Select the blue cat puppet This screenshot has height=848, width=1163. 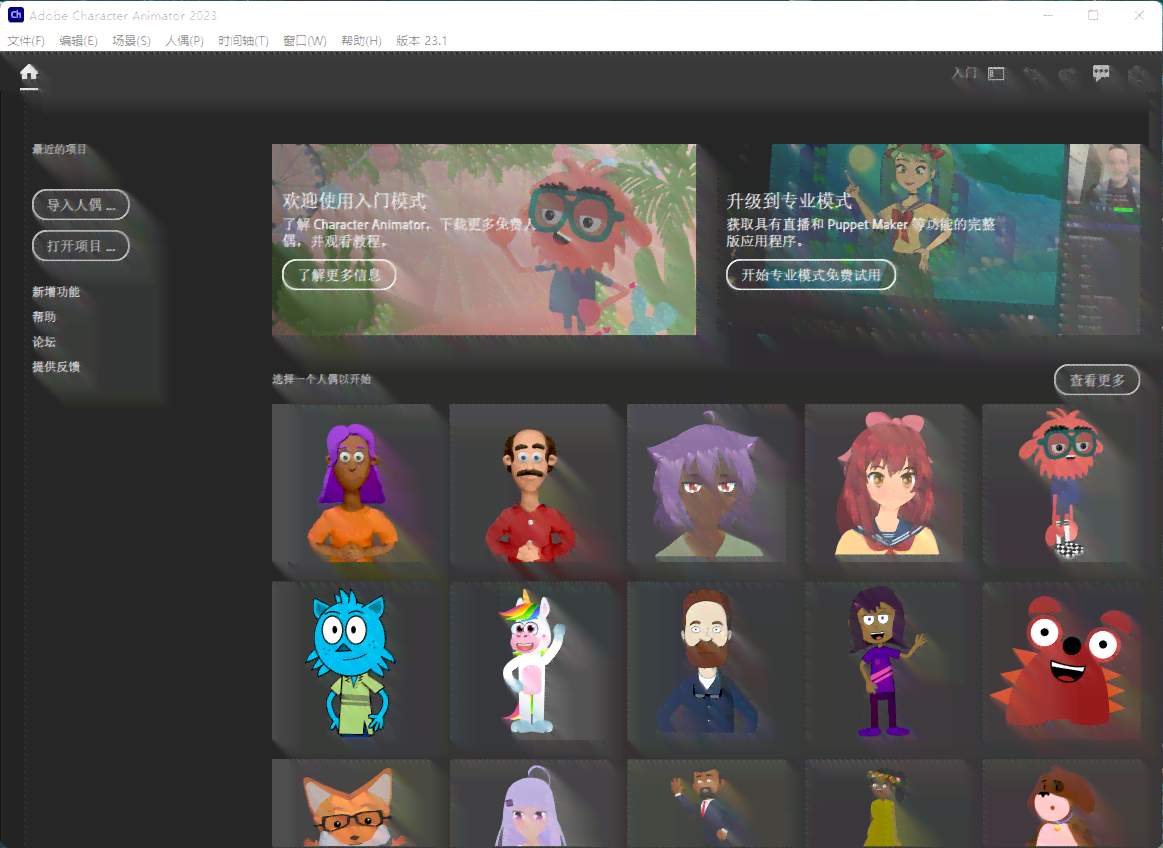coord(351,661)
